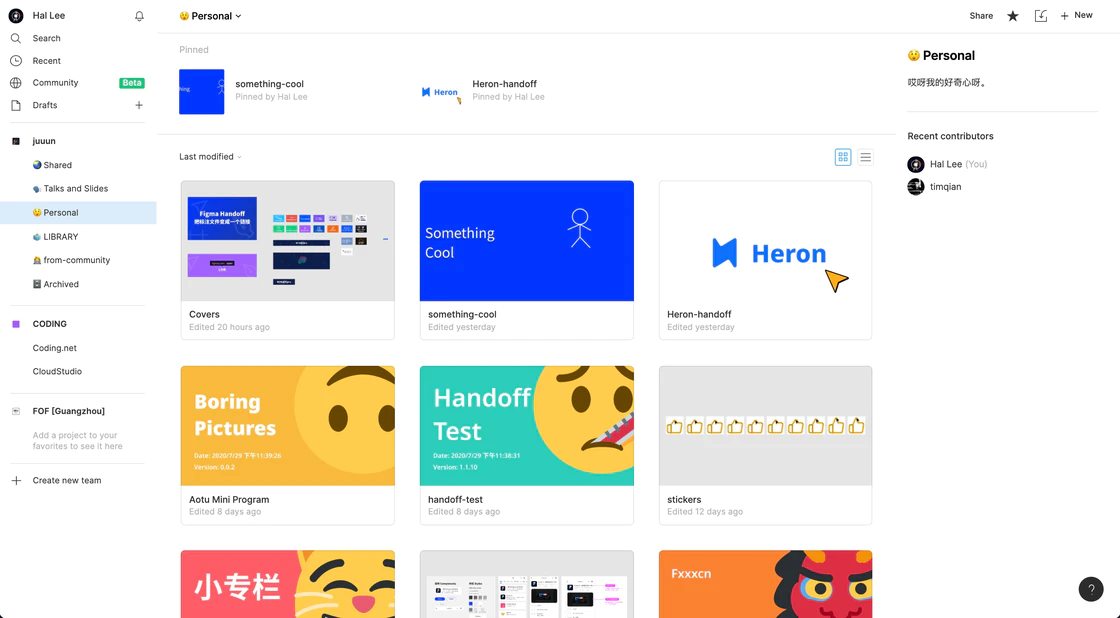Open the CloudStudio project
Image resolution: width=1120 pixels, height=618 pixels.
(x=57, y=372)
